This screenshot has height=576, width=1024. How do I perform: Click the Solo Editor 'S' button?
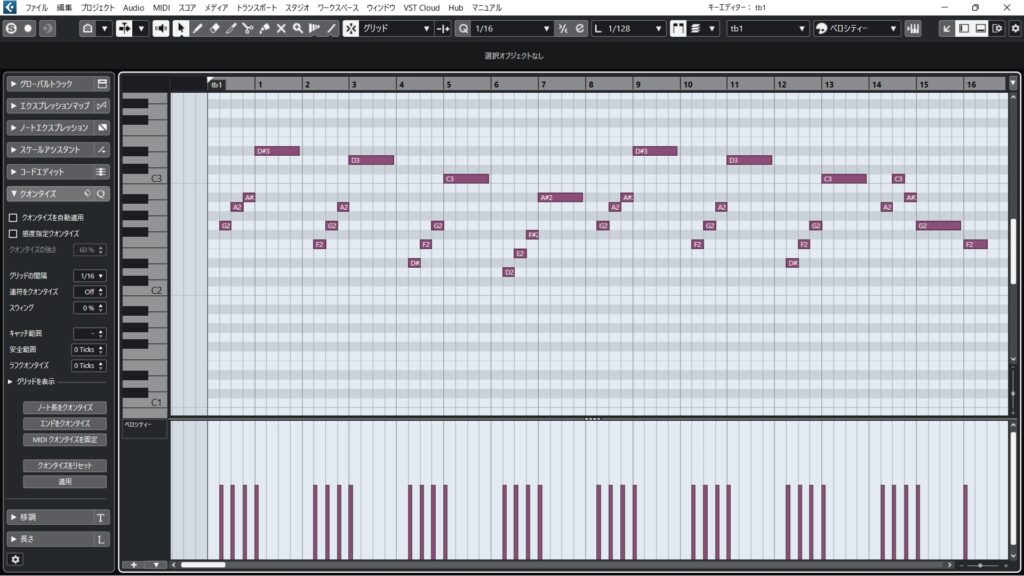point(10,29)
